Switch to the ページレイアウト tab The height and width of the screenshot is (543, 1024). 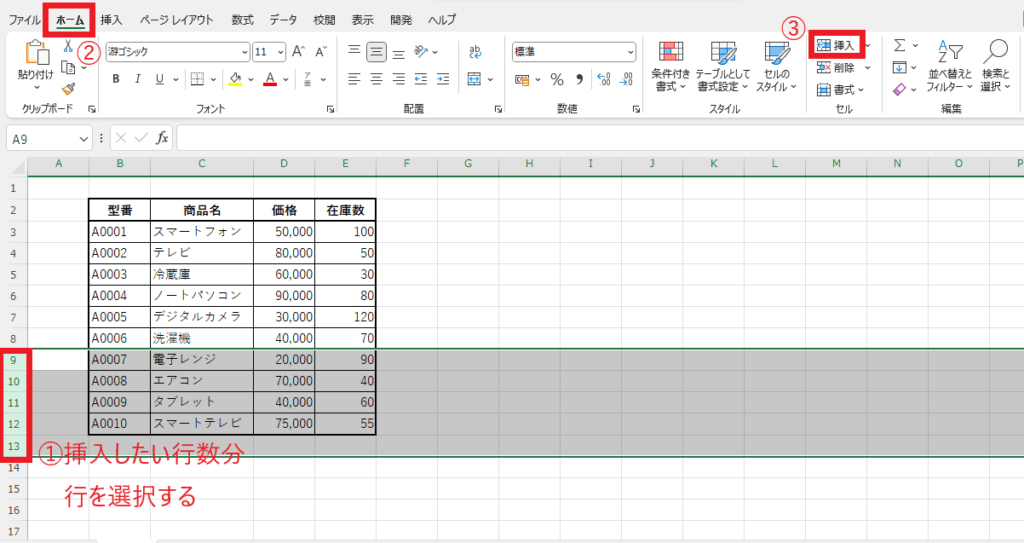click(177, 20)
